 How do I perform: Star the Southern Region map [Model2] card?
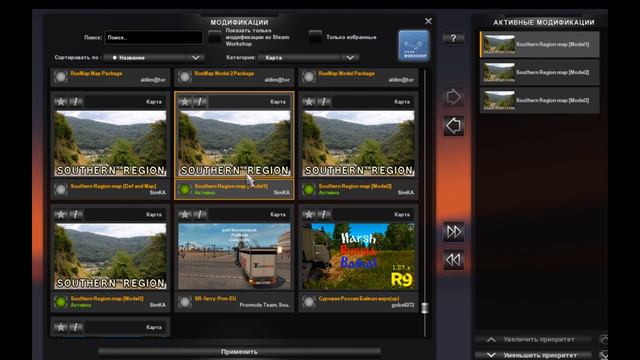309,102
